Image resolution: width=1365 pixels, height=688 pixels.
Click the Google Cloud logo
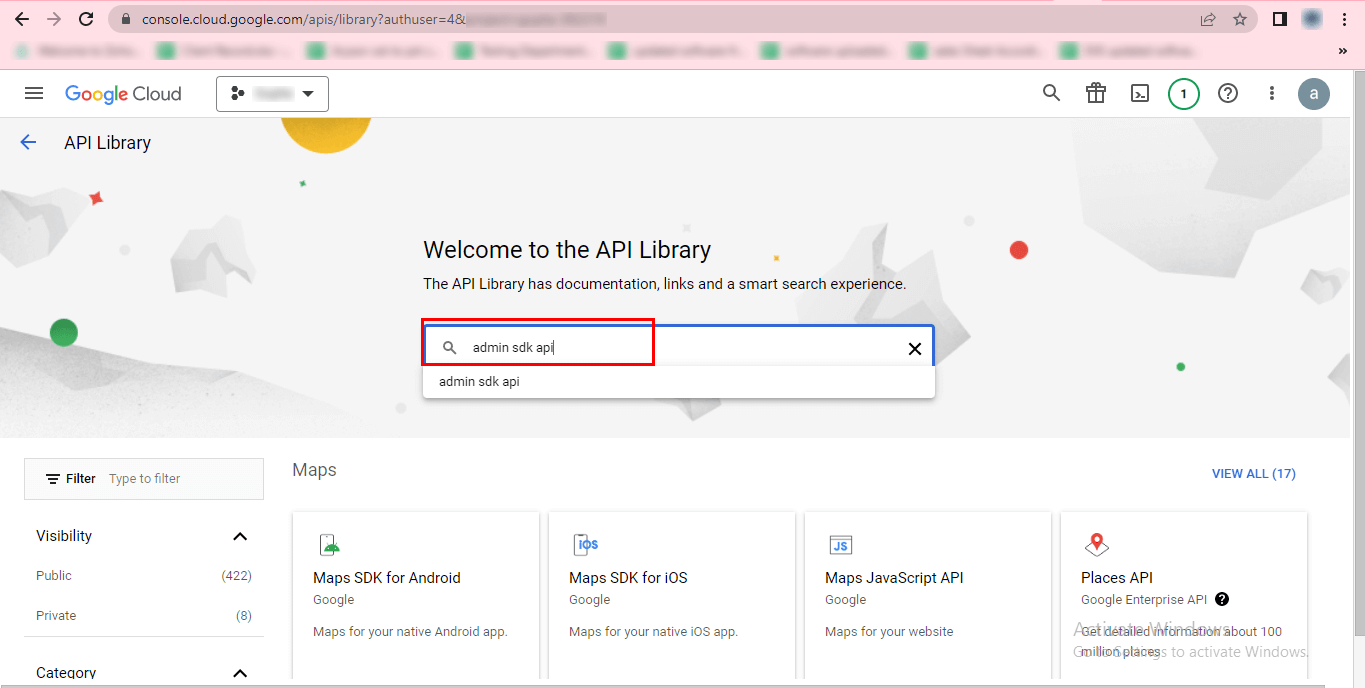(123, 94)
